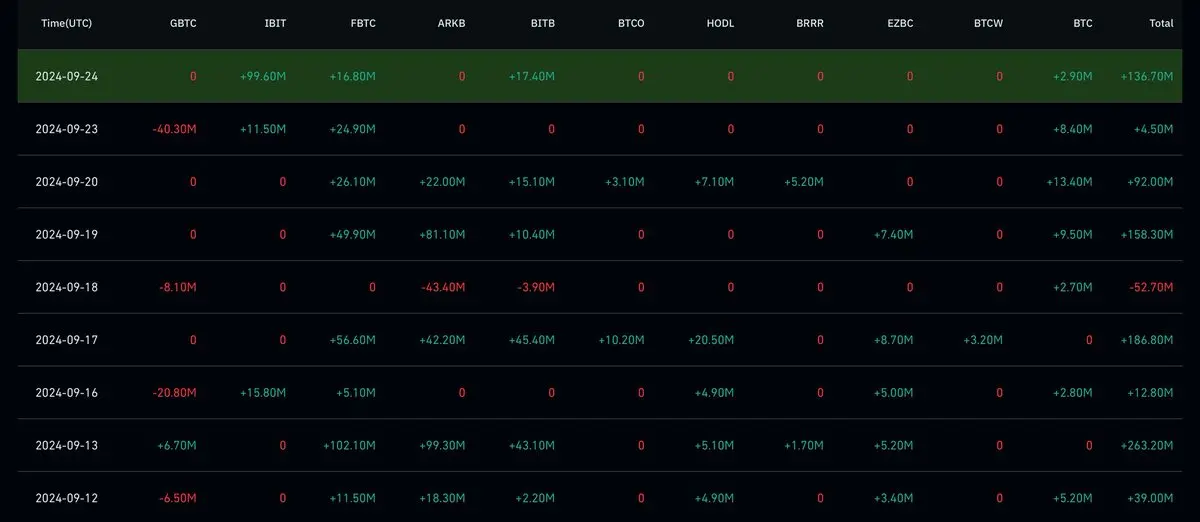The height and width of the screenshot is (522, 1200).
Task: Click the +4.50M total value
Action: pos(1154,129)
